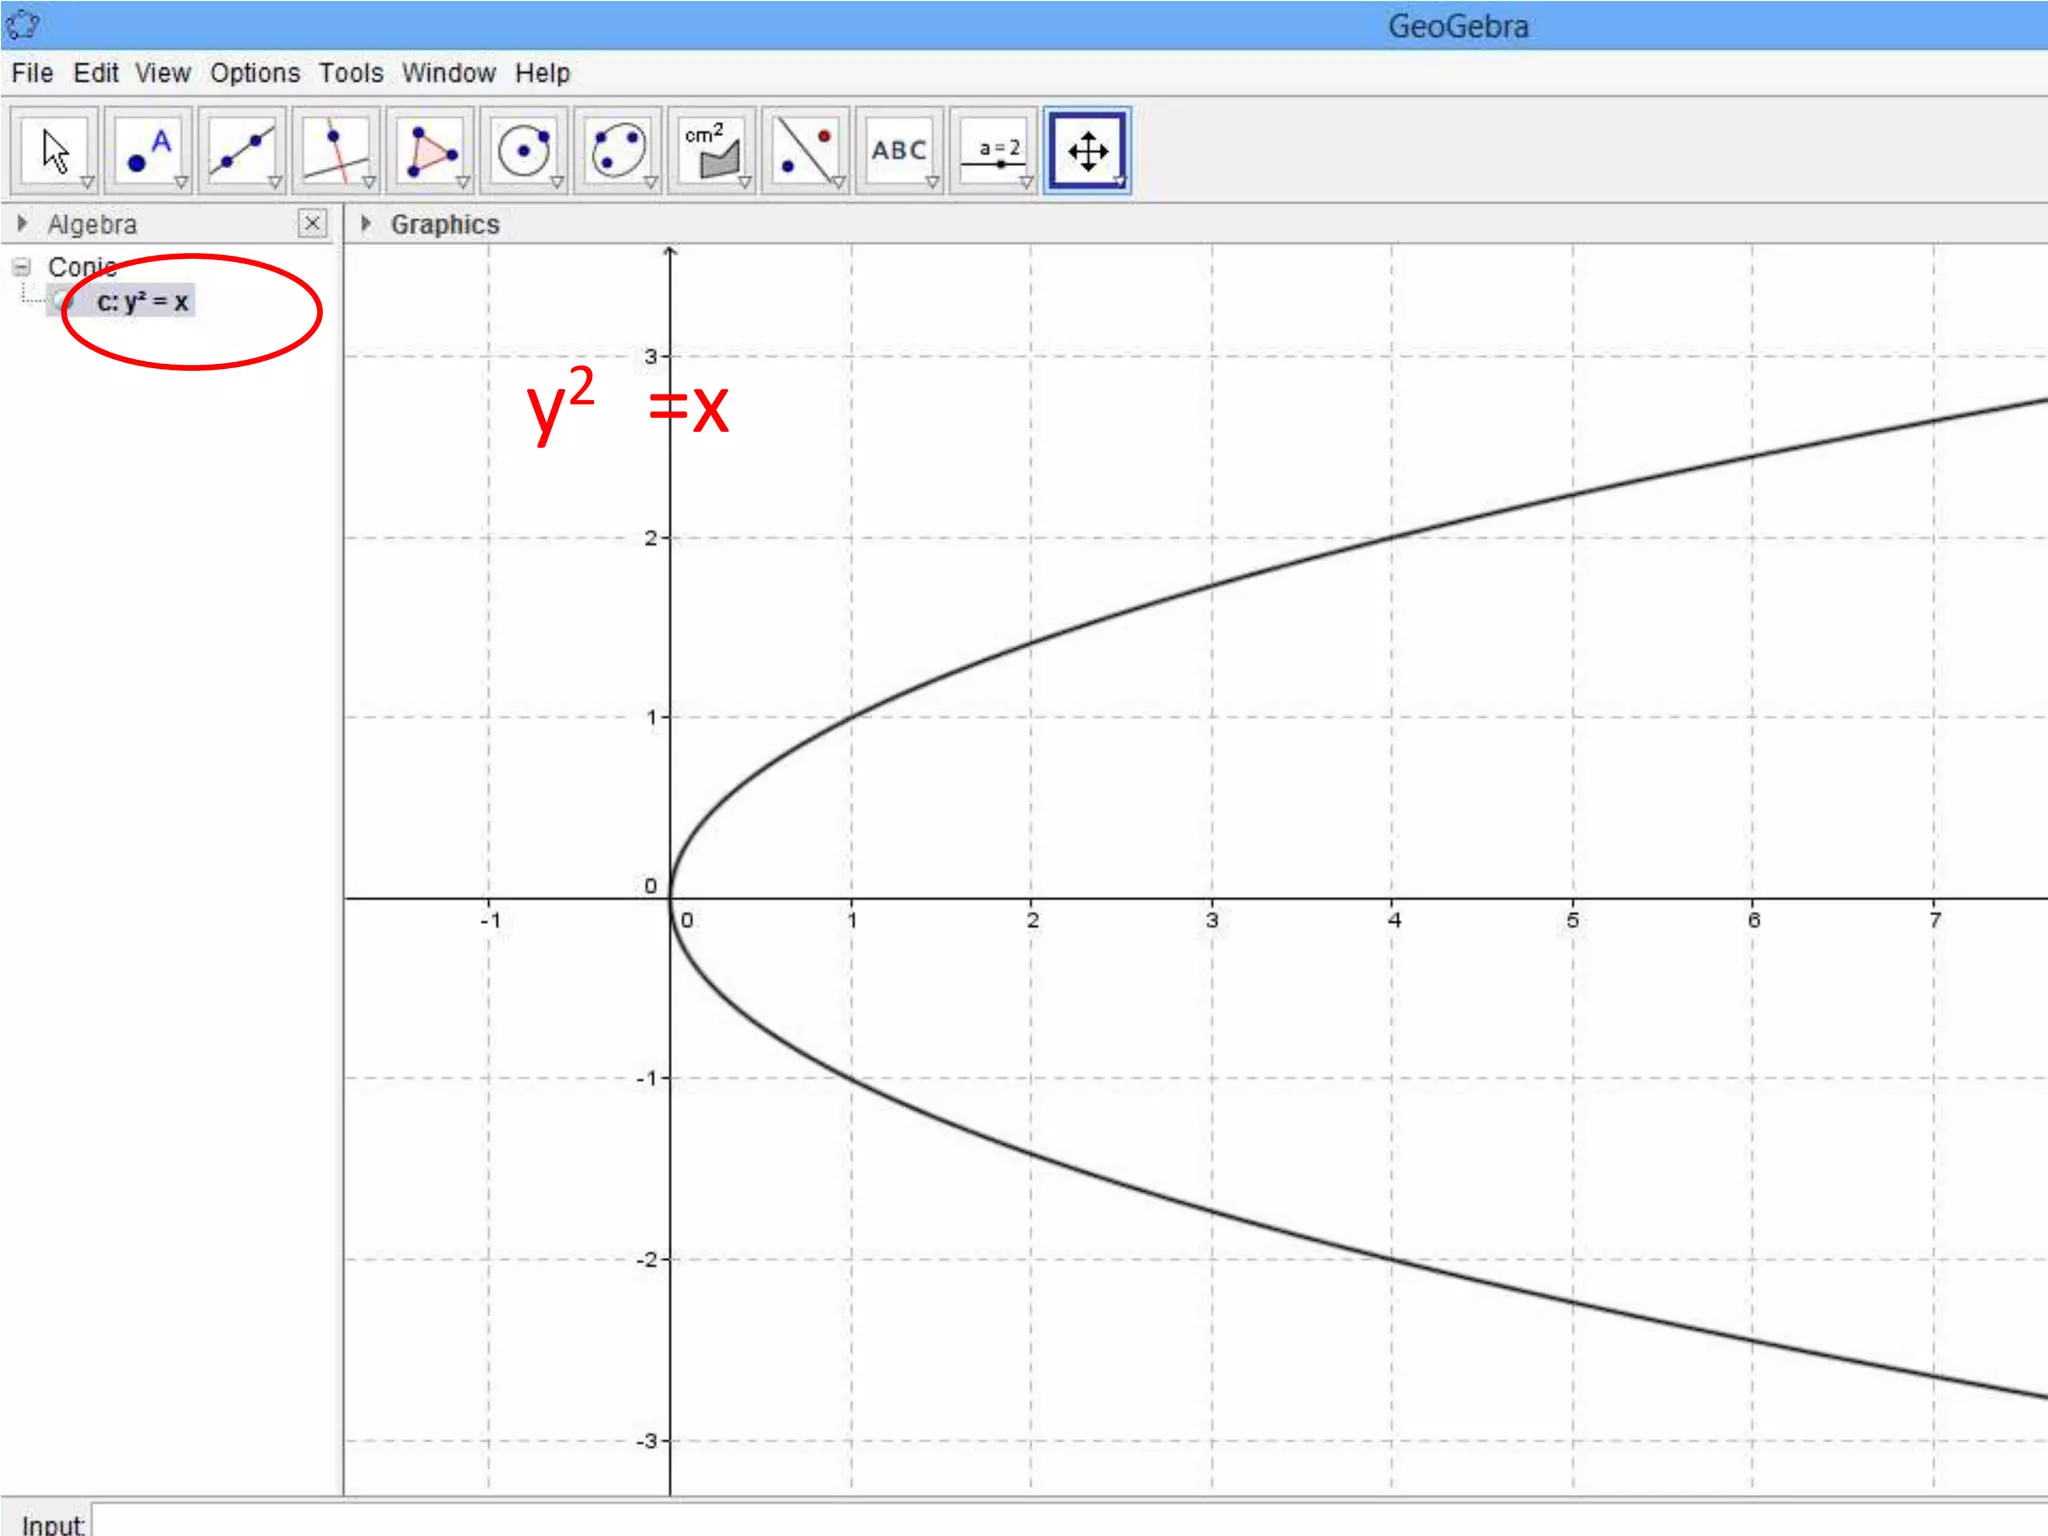Select the Area measurement tool
2048x1536 pixels.
pos(712,151)
